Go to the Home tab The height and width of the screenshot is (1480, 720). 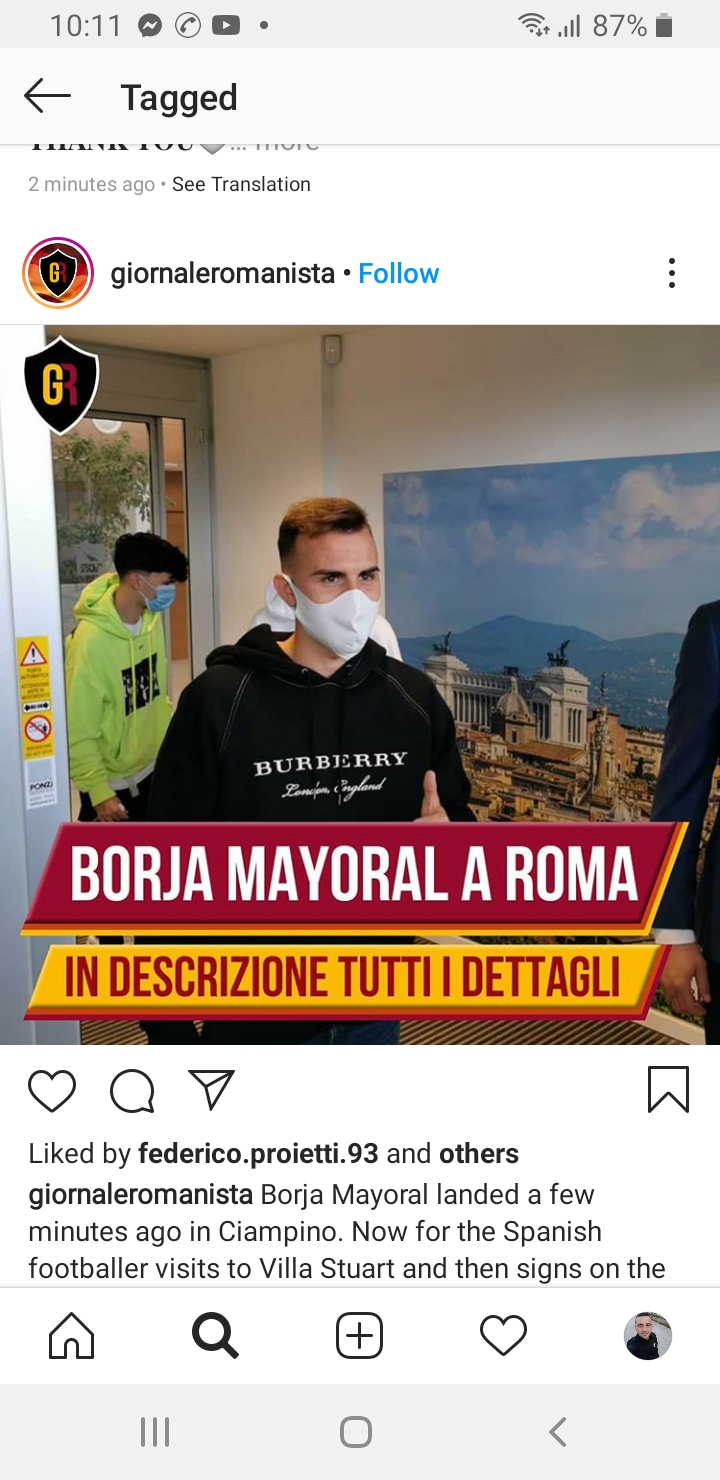click(72, 1336)
